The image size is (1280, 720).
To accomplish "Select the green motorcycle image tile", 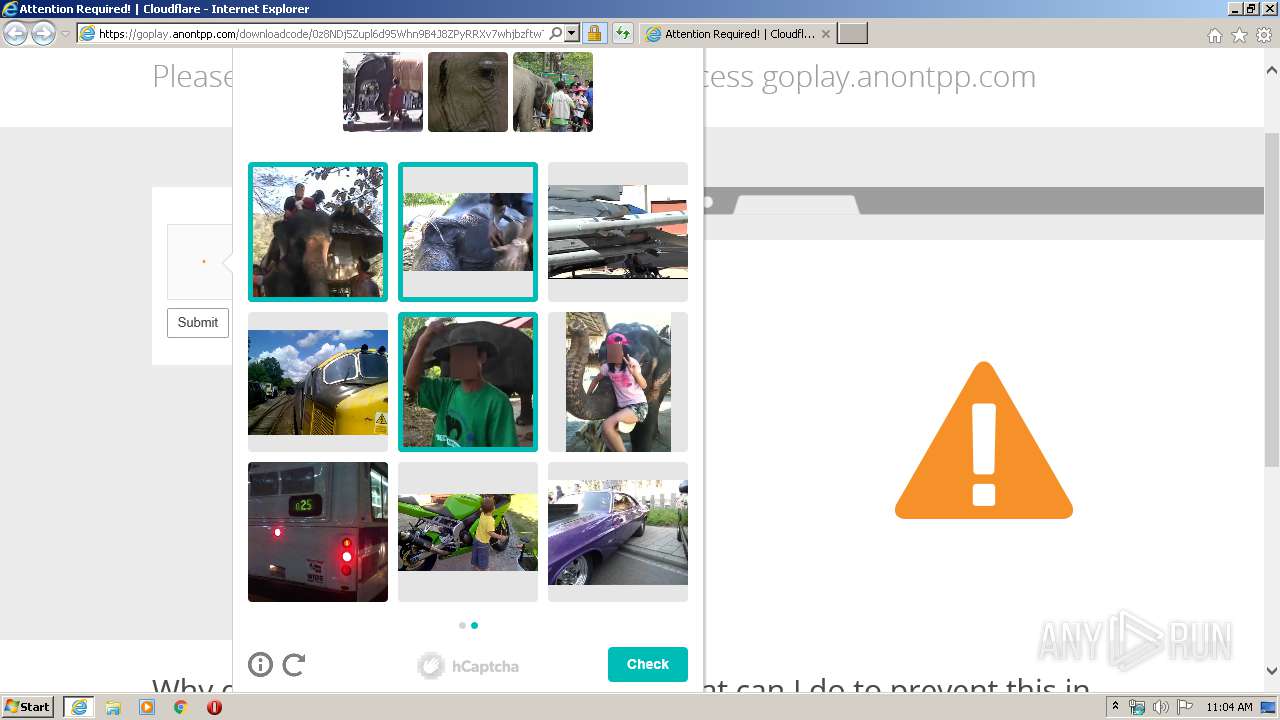I will (468, 532).
